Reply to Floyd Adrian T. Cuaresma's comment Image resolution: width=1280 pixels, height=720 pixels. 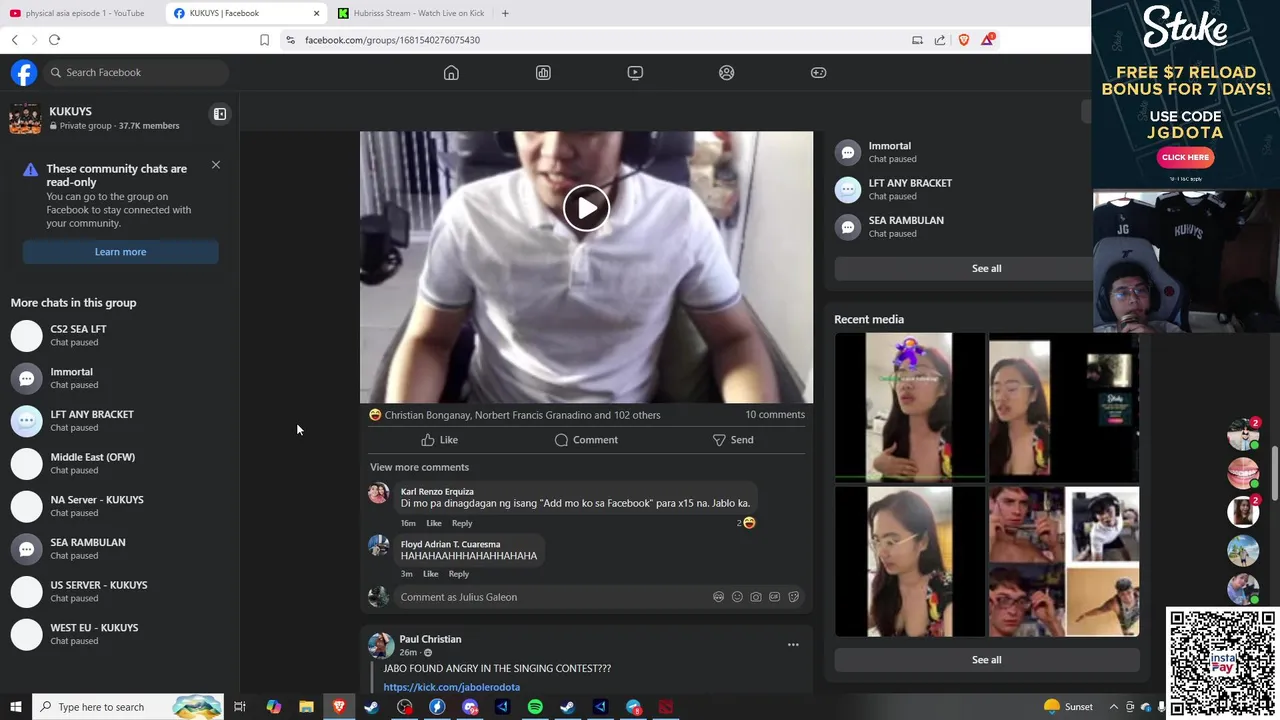pyautogui.click(x=459, y=574)
